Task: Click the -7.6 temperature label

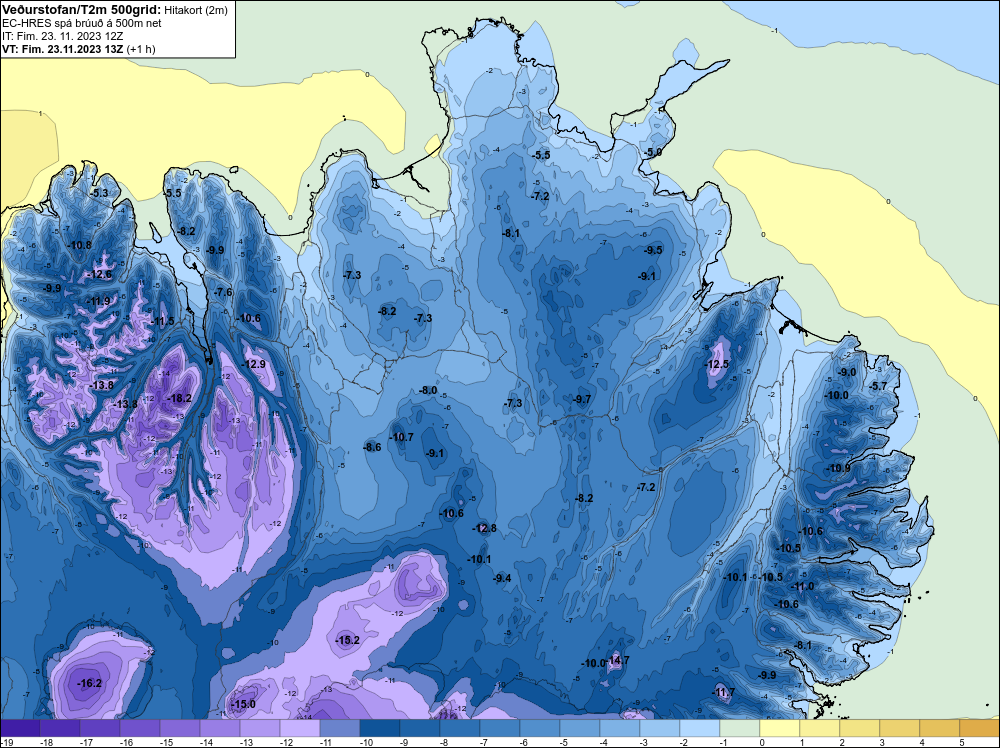Action: [223, 292]
